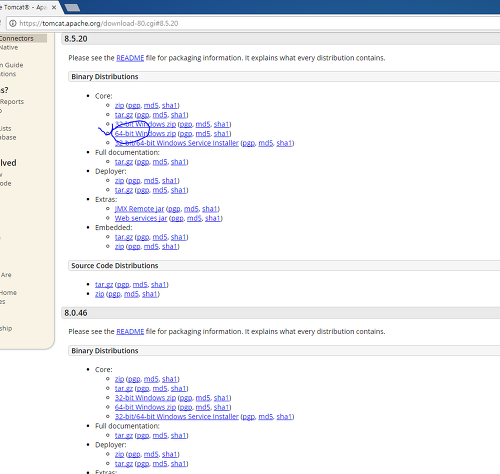Open Connectors in the sidebar
The width and height of the screenshot is (500, 474).
point(17,38)
